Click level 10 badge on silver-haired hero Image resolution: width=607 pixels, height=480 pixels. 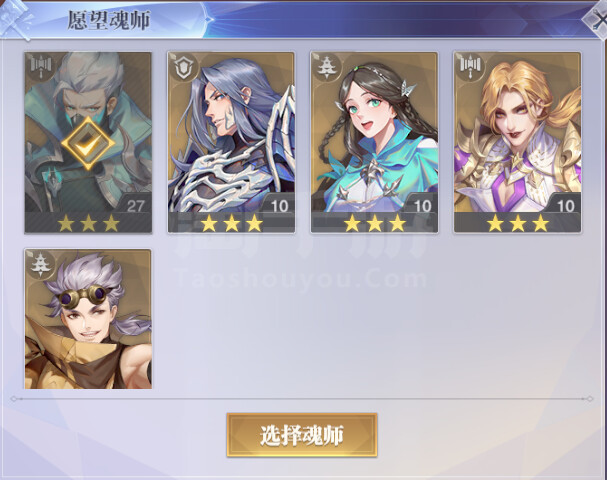[279, 204]
